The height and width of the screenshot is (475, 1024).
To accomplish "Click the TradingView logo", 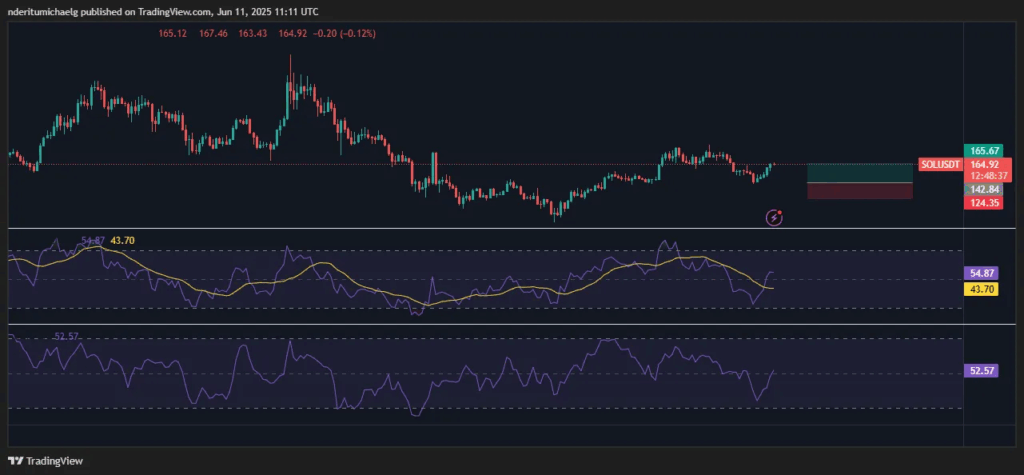I will click(46, 461).
